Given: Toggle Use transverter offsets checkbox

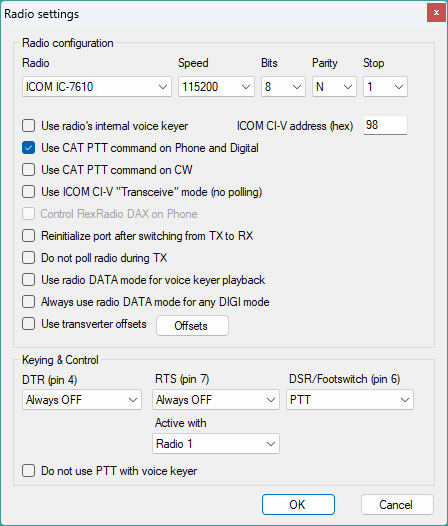Looking at the screenshot, I should click(x=29, y=324).
